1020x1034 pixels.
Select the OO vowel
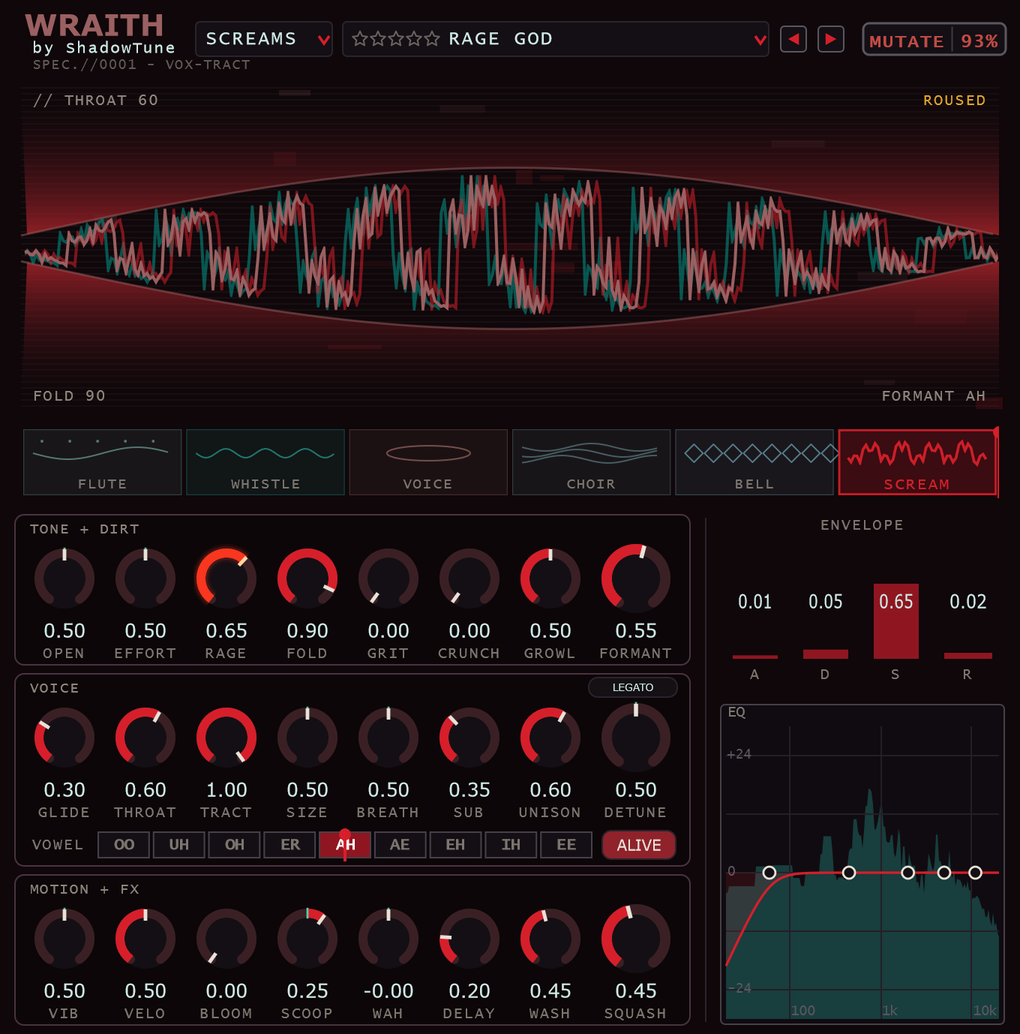[123, 845]
